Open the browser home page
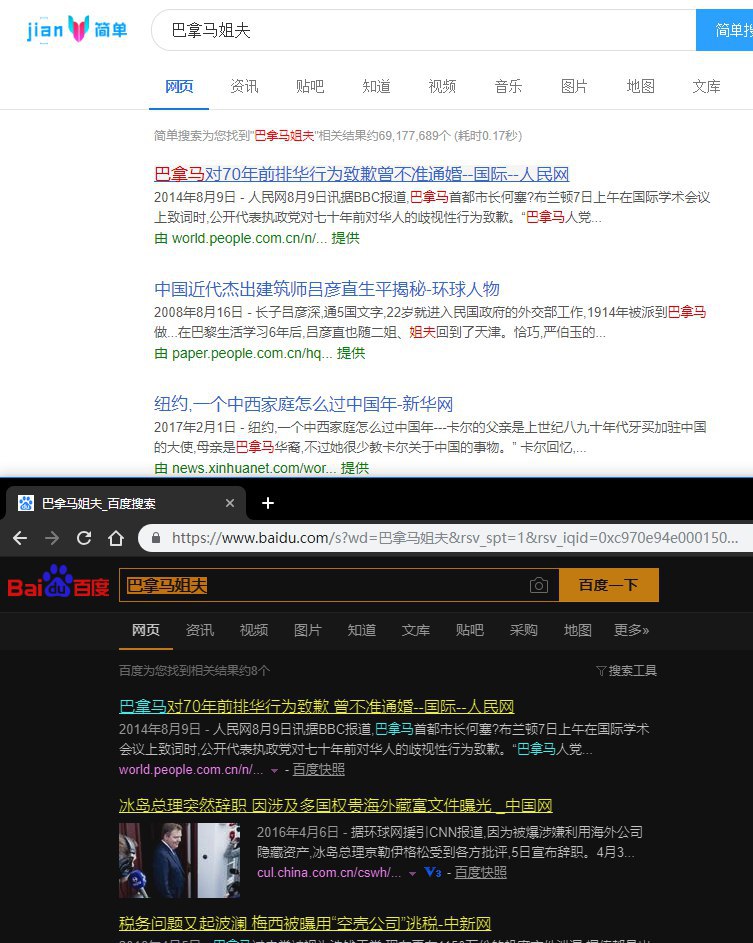 116,538
